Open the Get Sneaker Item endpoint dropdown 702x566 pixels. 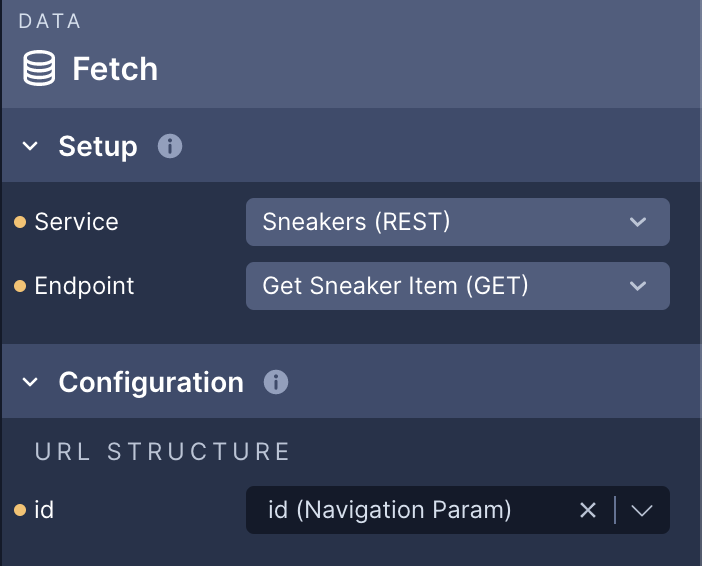tap(458, 286)
